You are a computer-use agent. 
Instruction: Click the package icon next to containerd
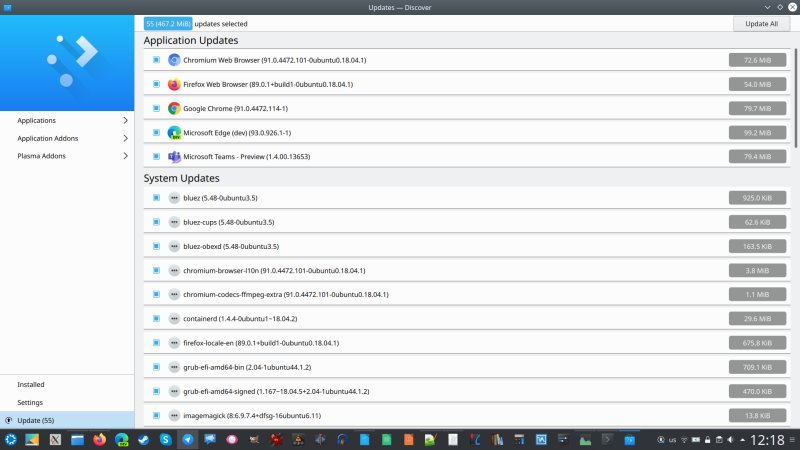[x=174, y=319]
